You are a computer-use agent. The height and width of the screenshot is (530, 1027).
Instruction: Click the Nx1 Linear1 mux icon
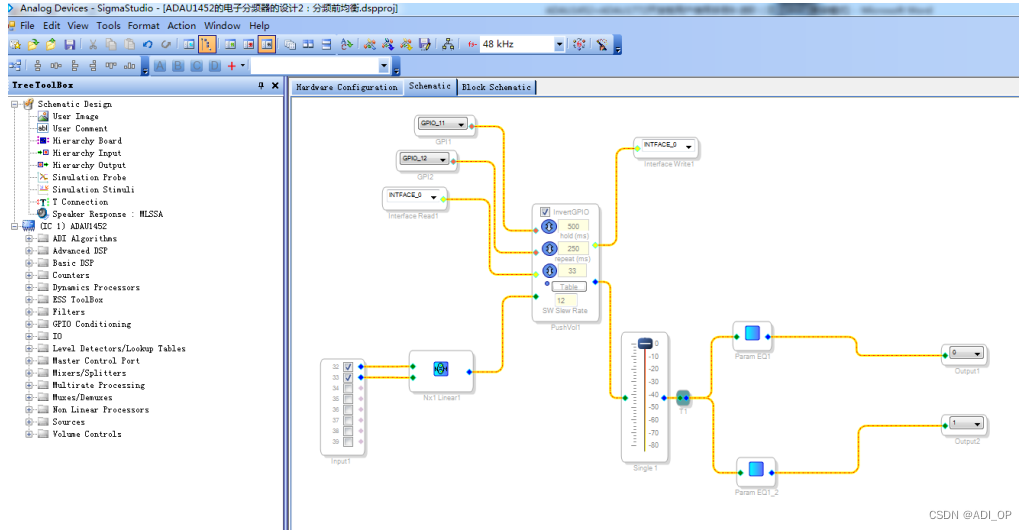click(441, 369)
